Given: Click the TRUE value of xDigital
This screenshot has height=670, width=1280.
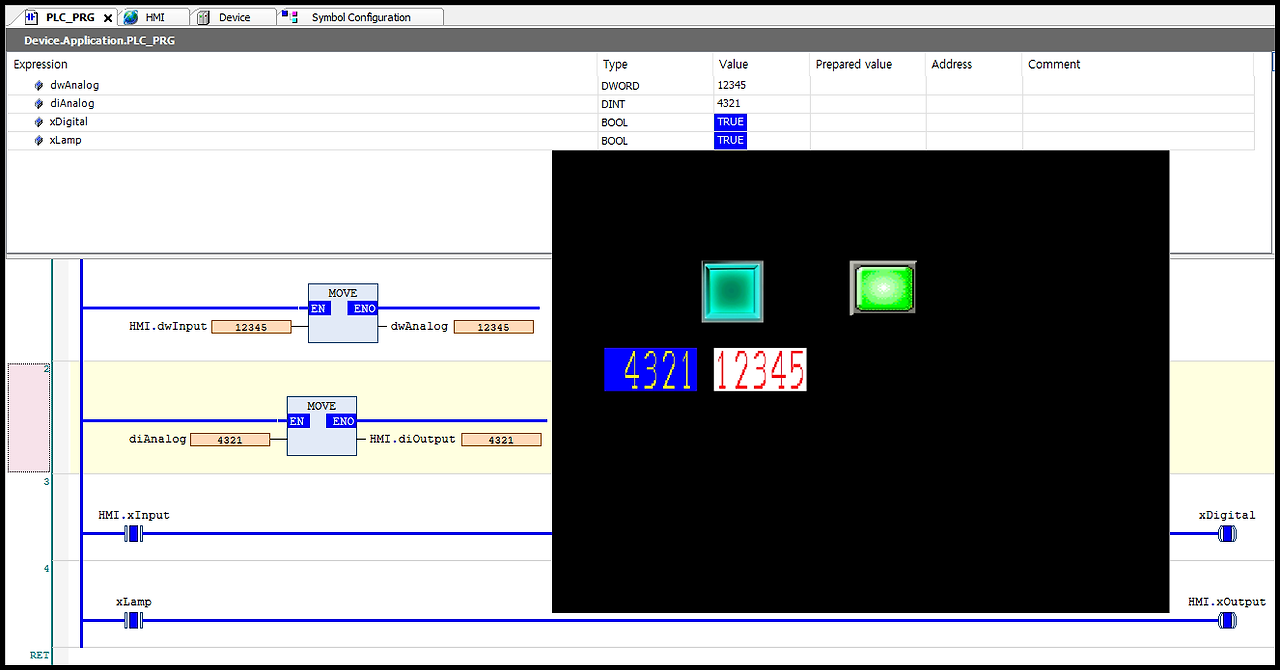Looking at the screenshot, I should [x=730, y=121].
